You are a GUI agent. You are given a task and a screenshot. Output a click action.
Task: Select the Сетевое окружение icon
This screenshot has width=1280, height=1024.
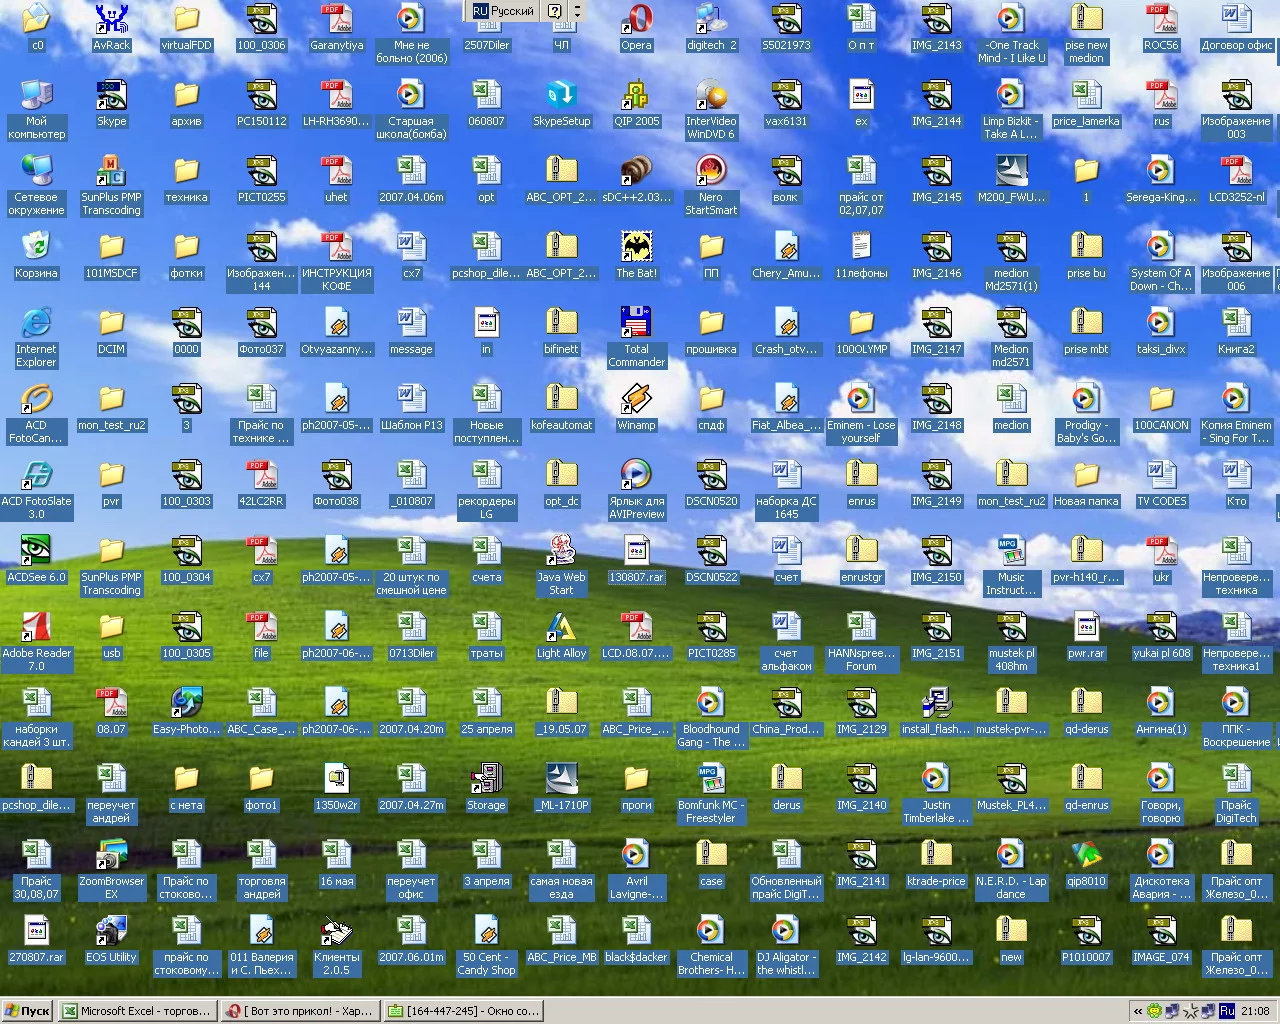(x=36, y=185)
